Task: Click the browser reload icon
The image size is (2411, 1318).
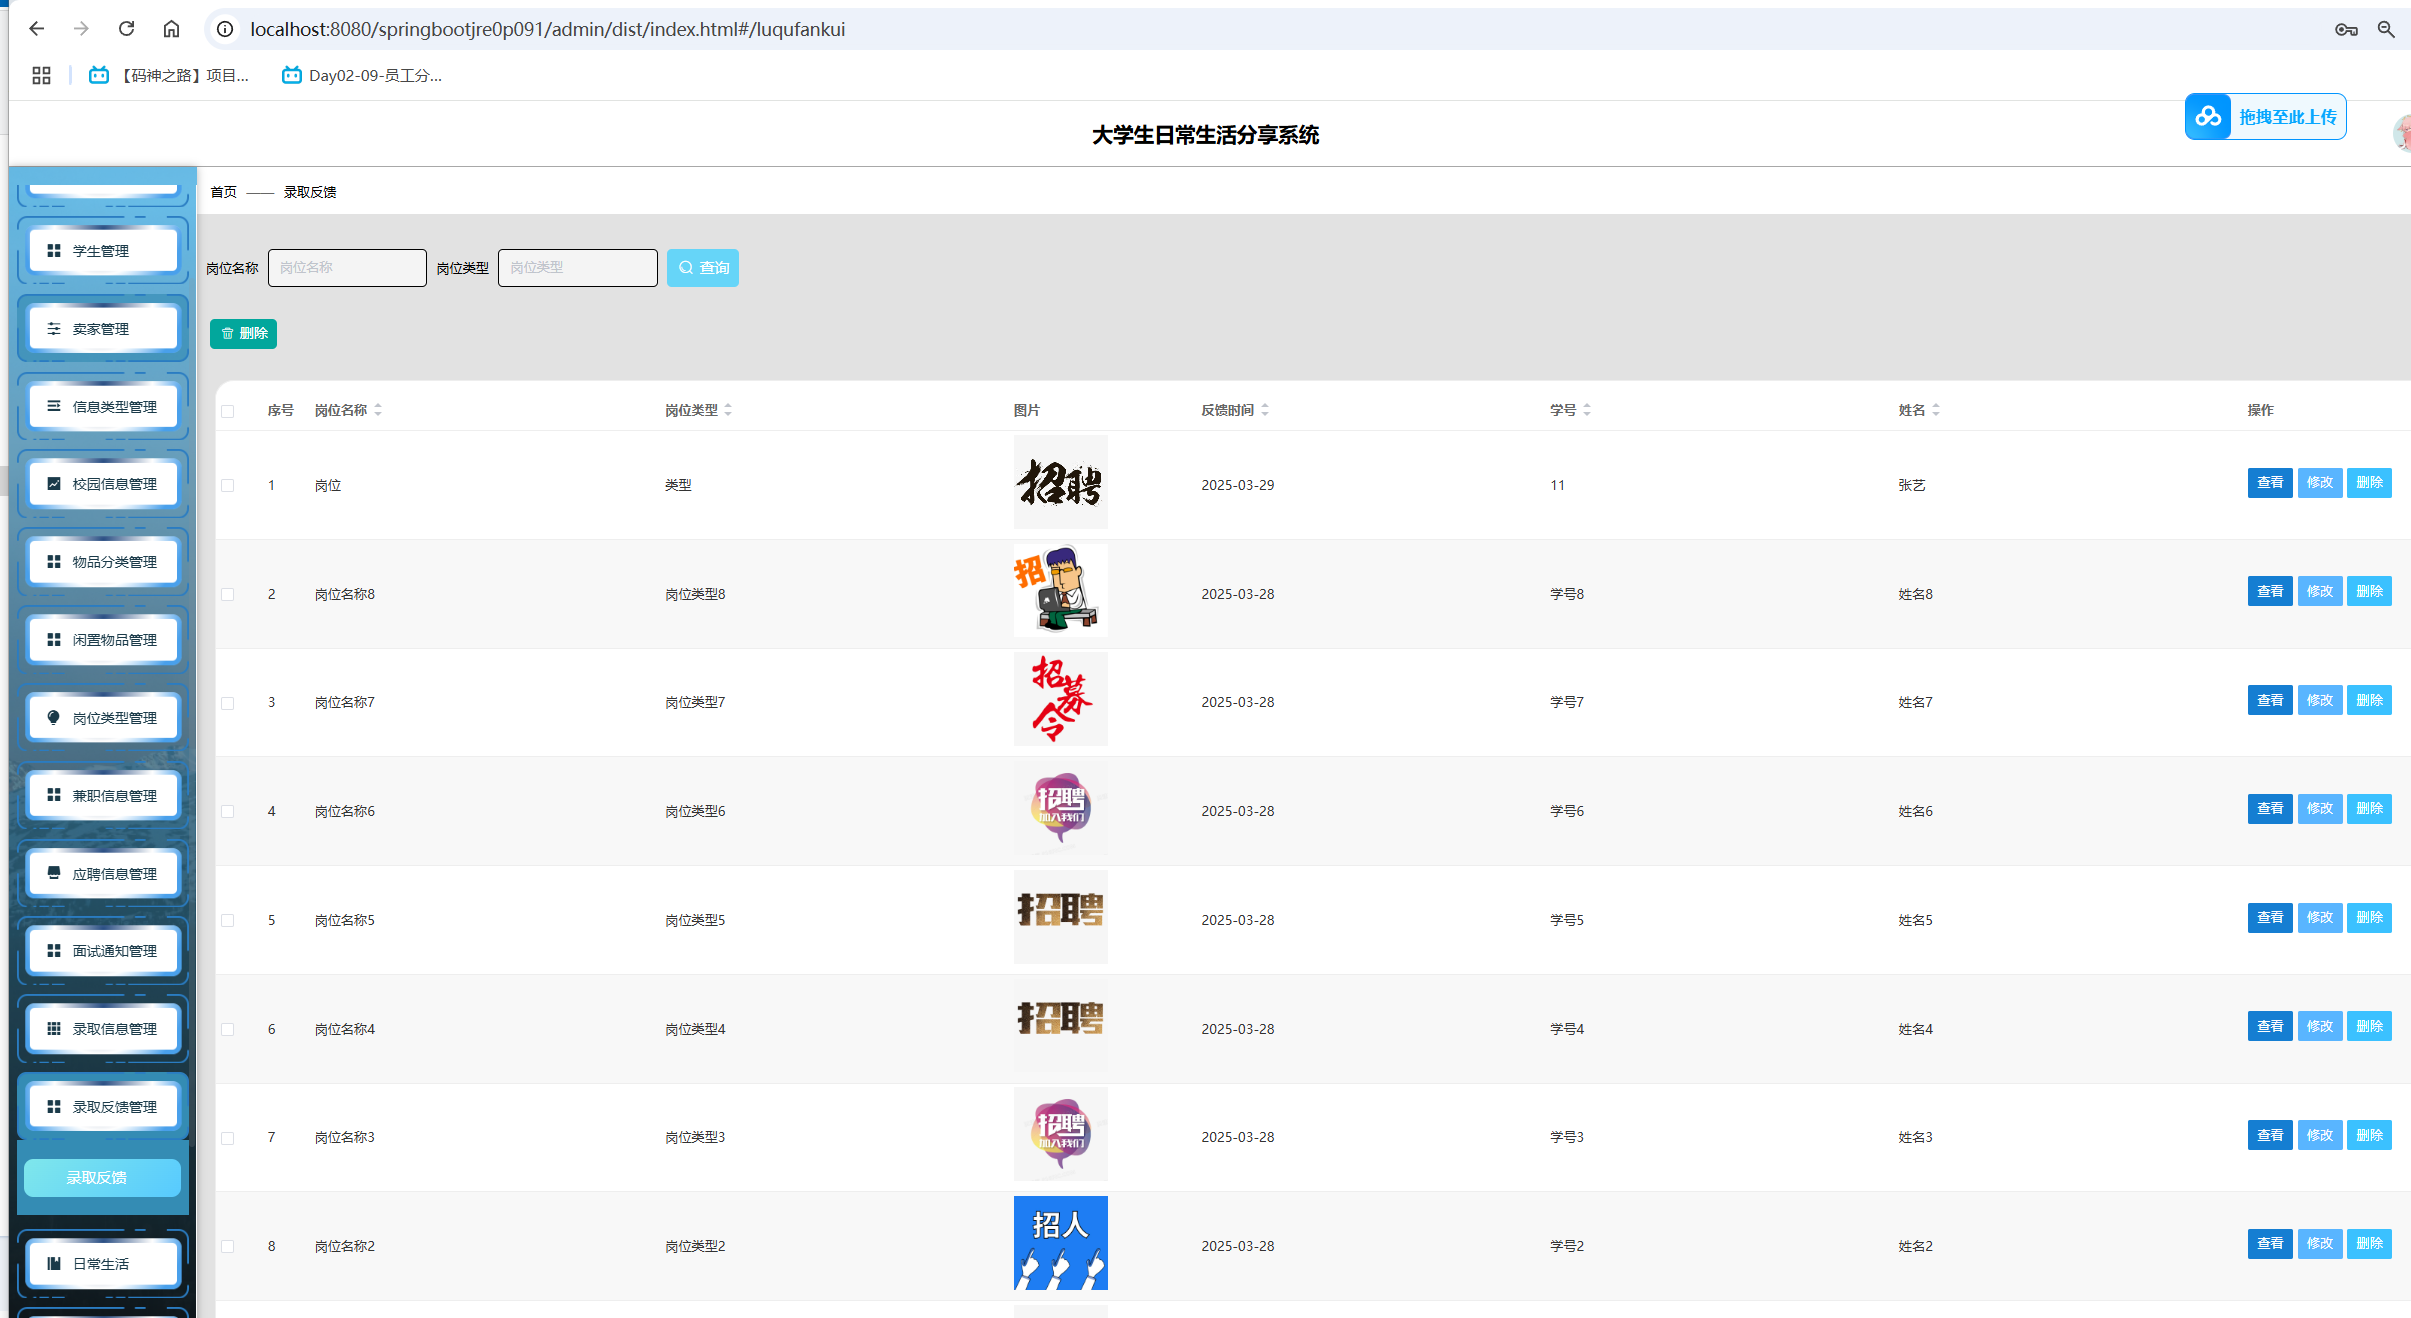Action: coord(126,29)
